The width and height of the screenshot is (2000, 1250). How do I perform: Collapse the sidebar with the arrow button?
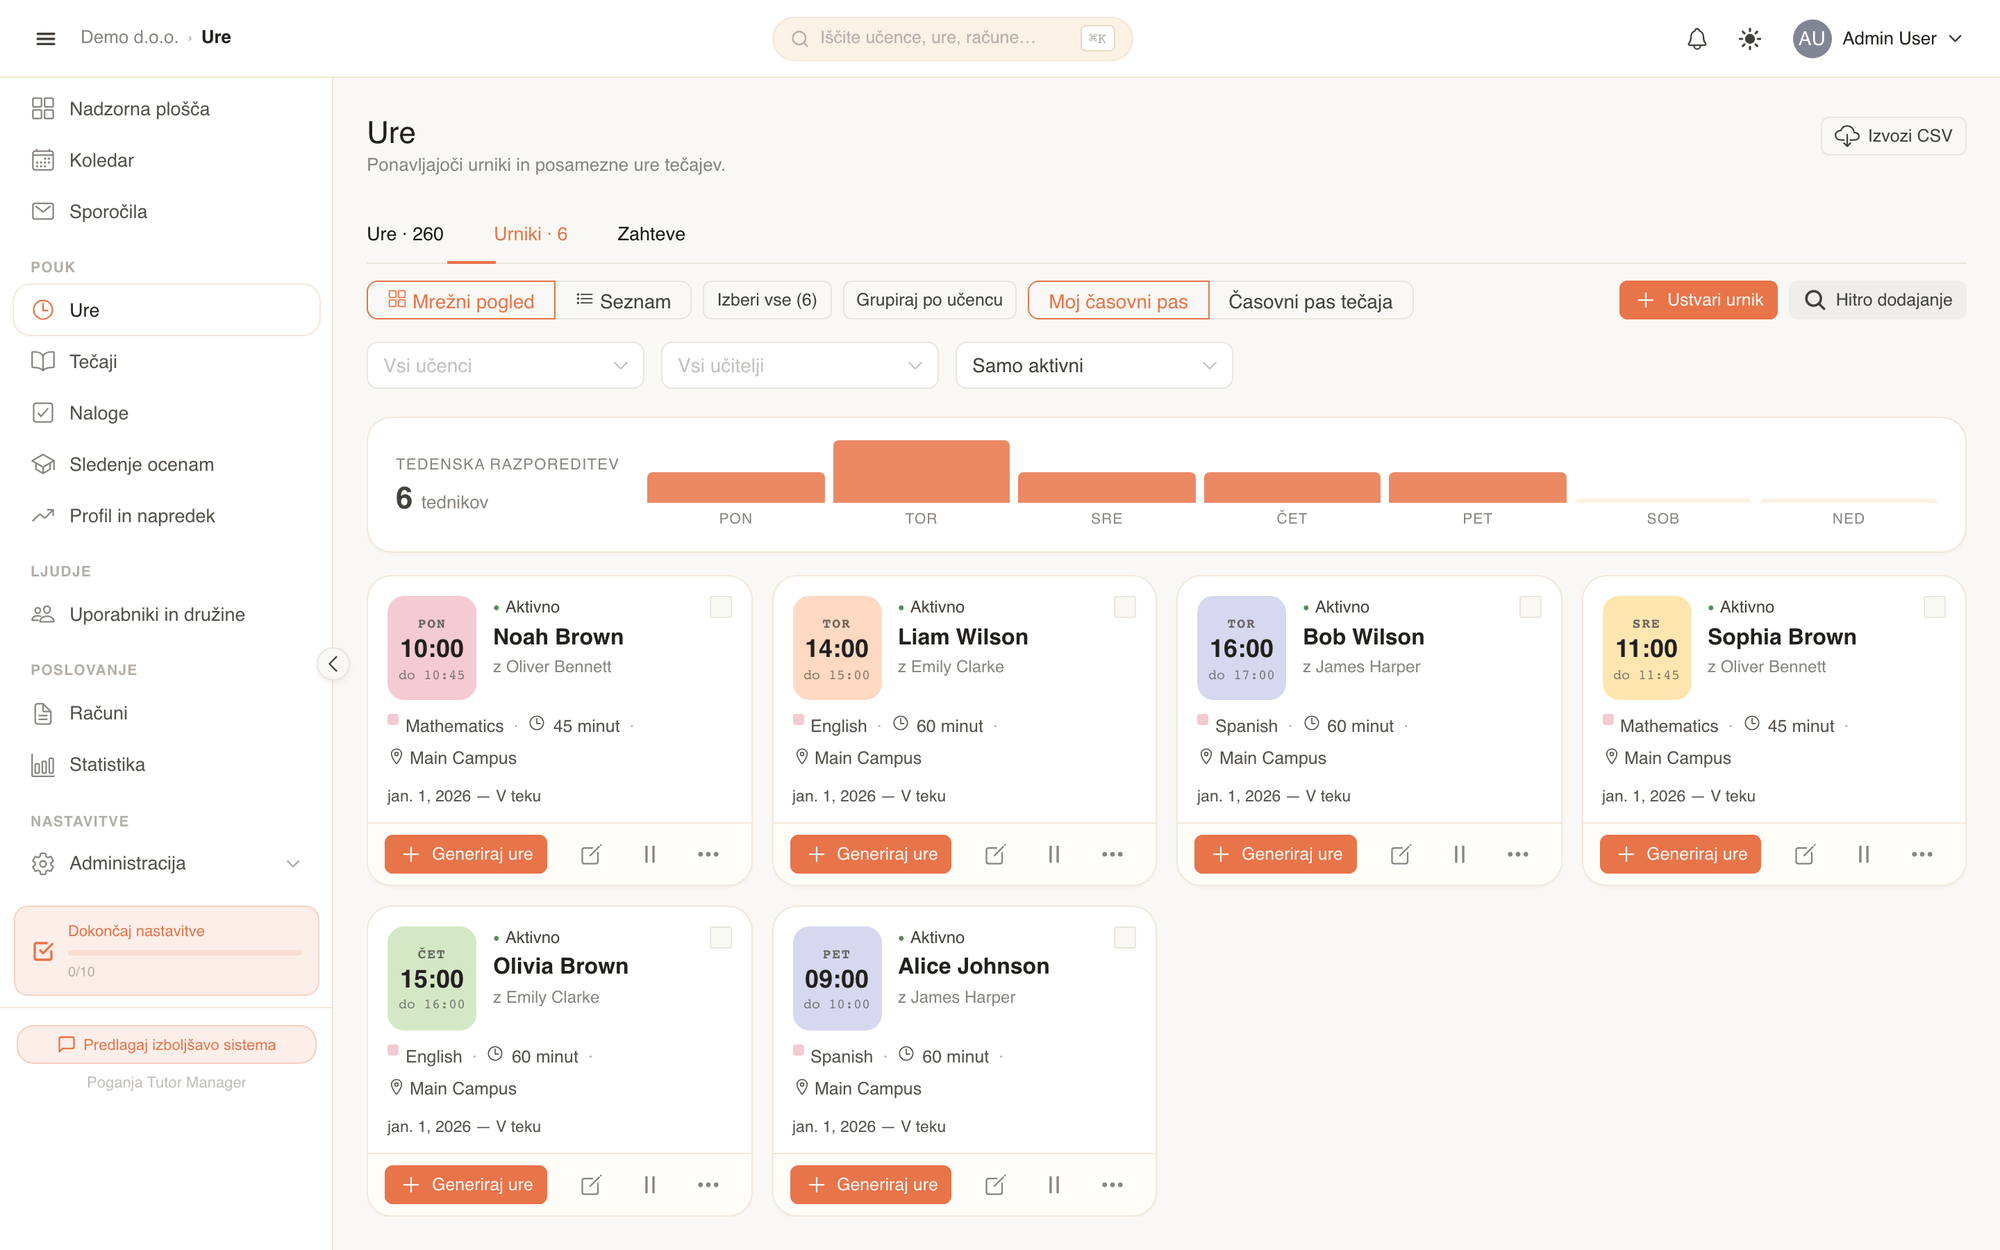pos(333,664)
